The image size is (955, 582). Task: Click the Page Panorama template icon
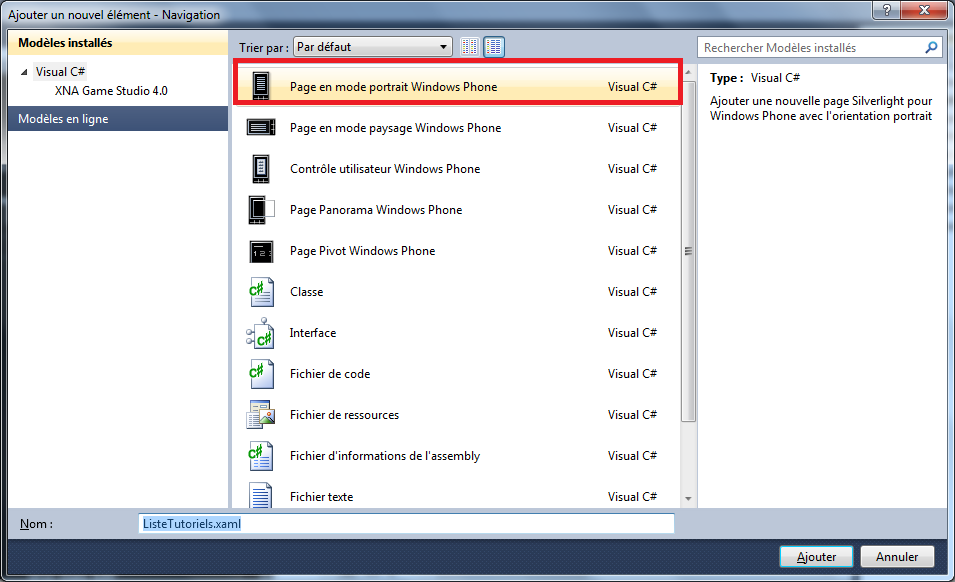point(261,210)
